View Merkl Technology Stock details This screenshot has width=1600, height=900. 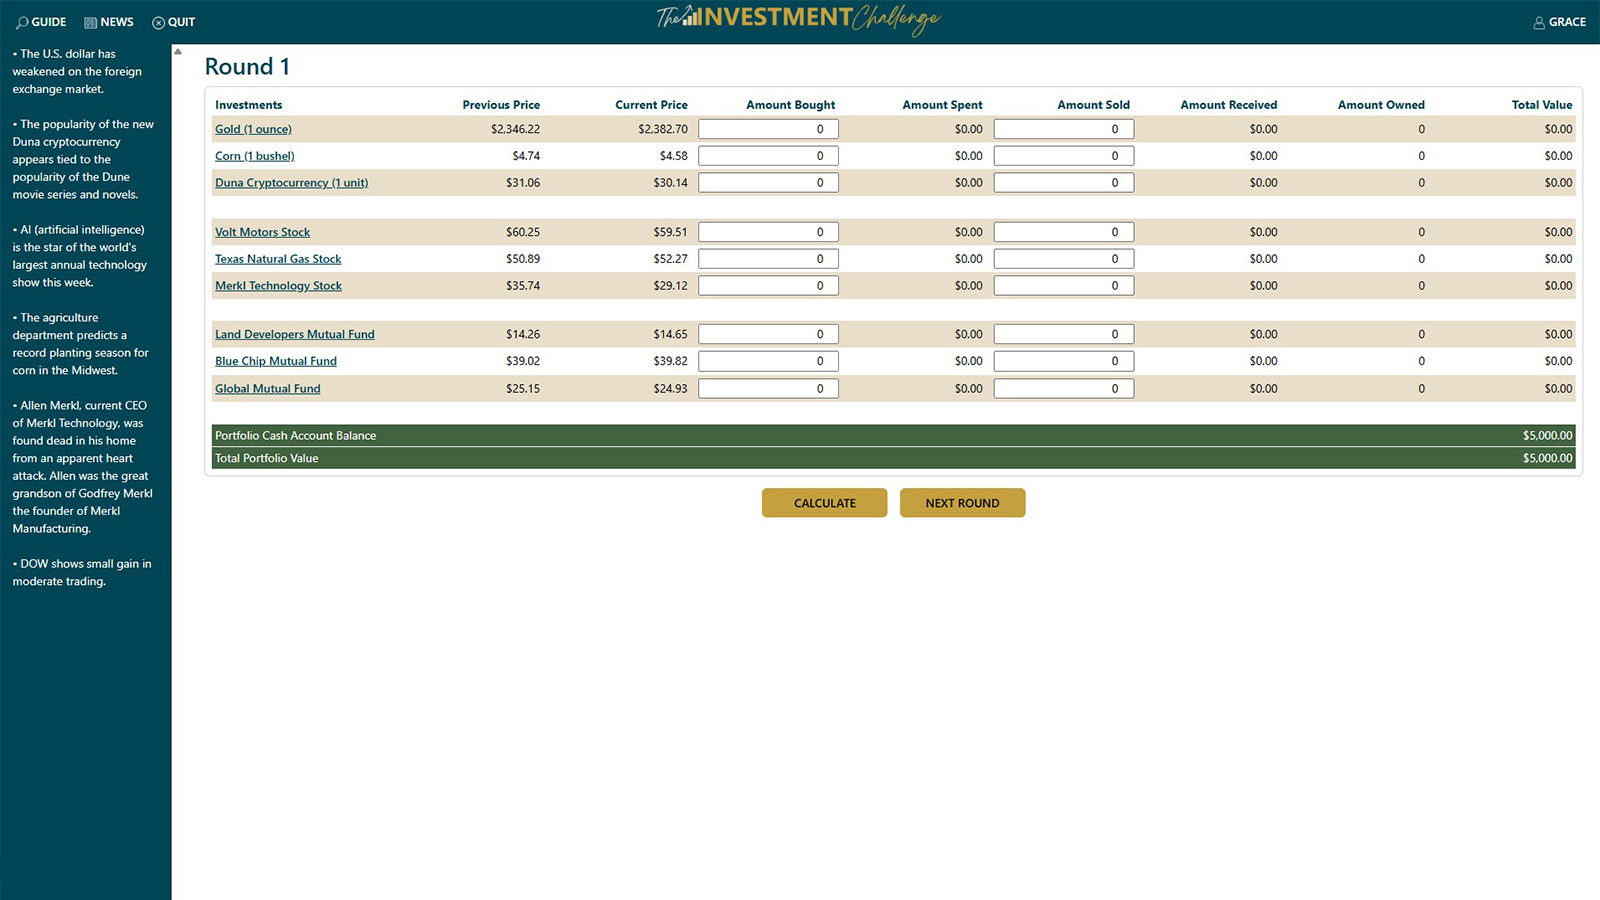click(278, 286)
